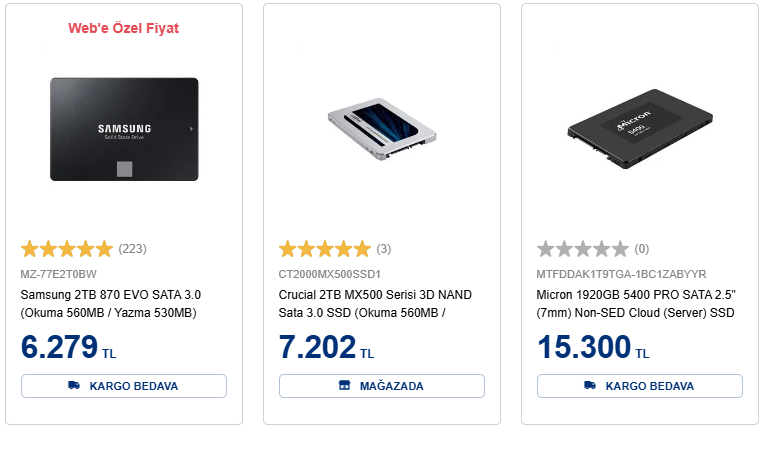Viewport: 769px width, 465px height.
Task: Open Micron 1920GB 5400 PRO product title
Action: click(x=636, y=304)
